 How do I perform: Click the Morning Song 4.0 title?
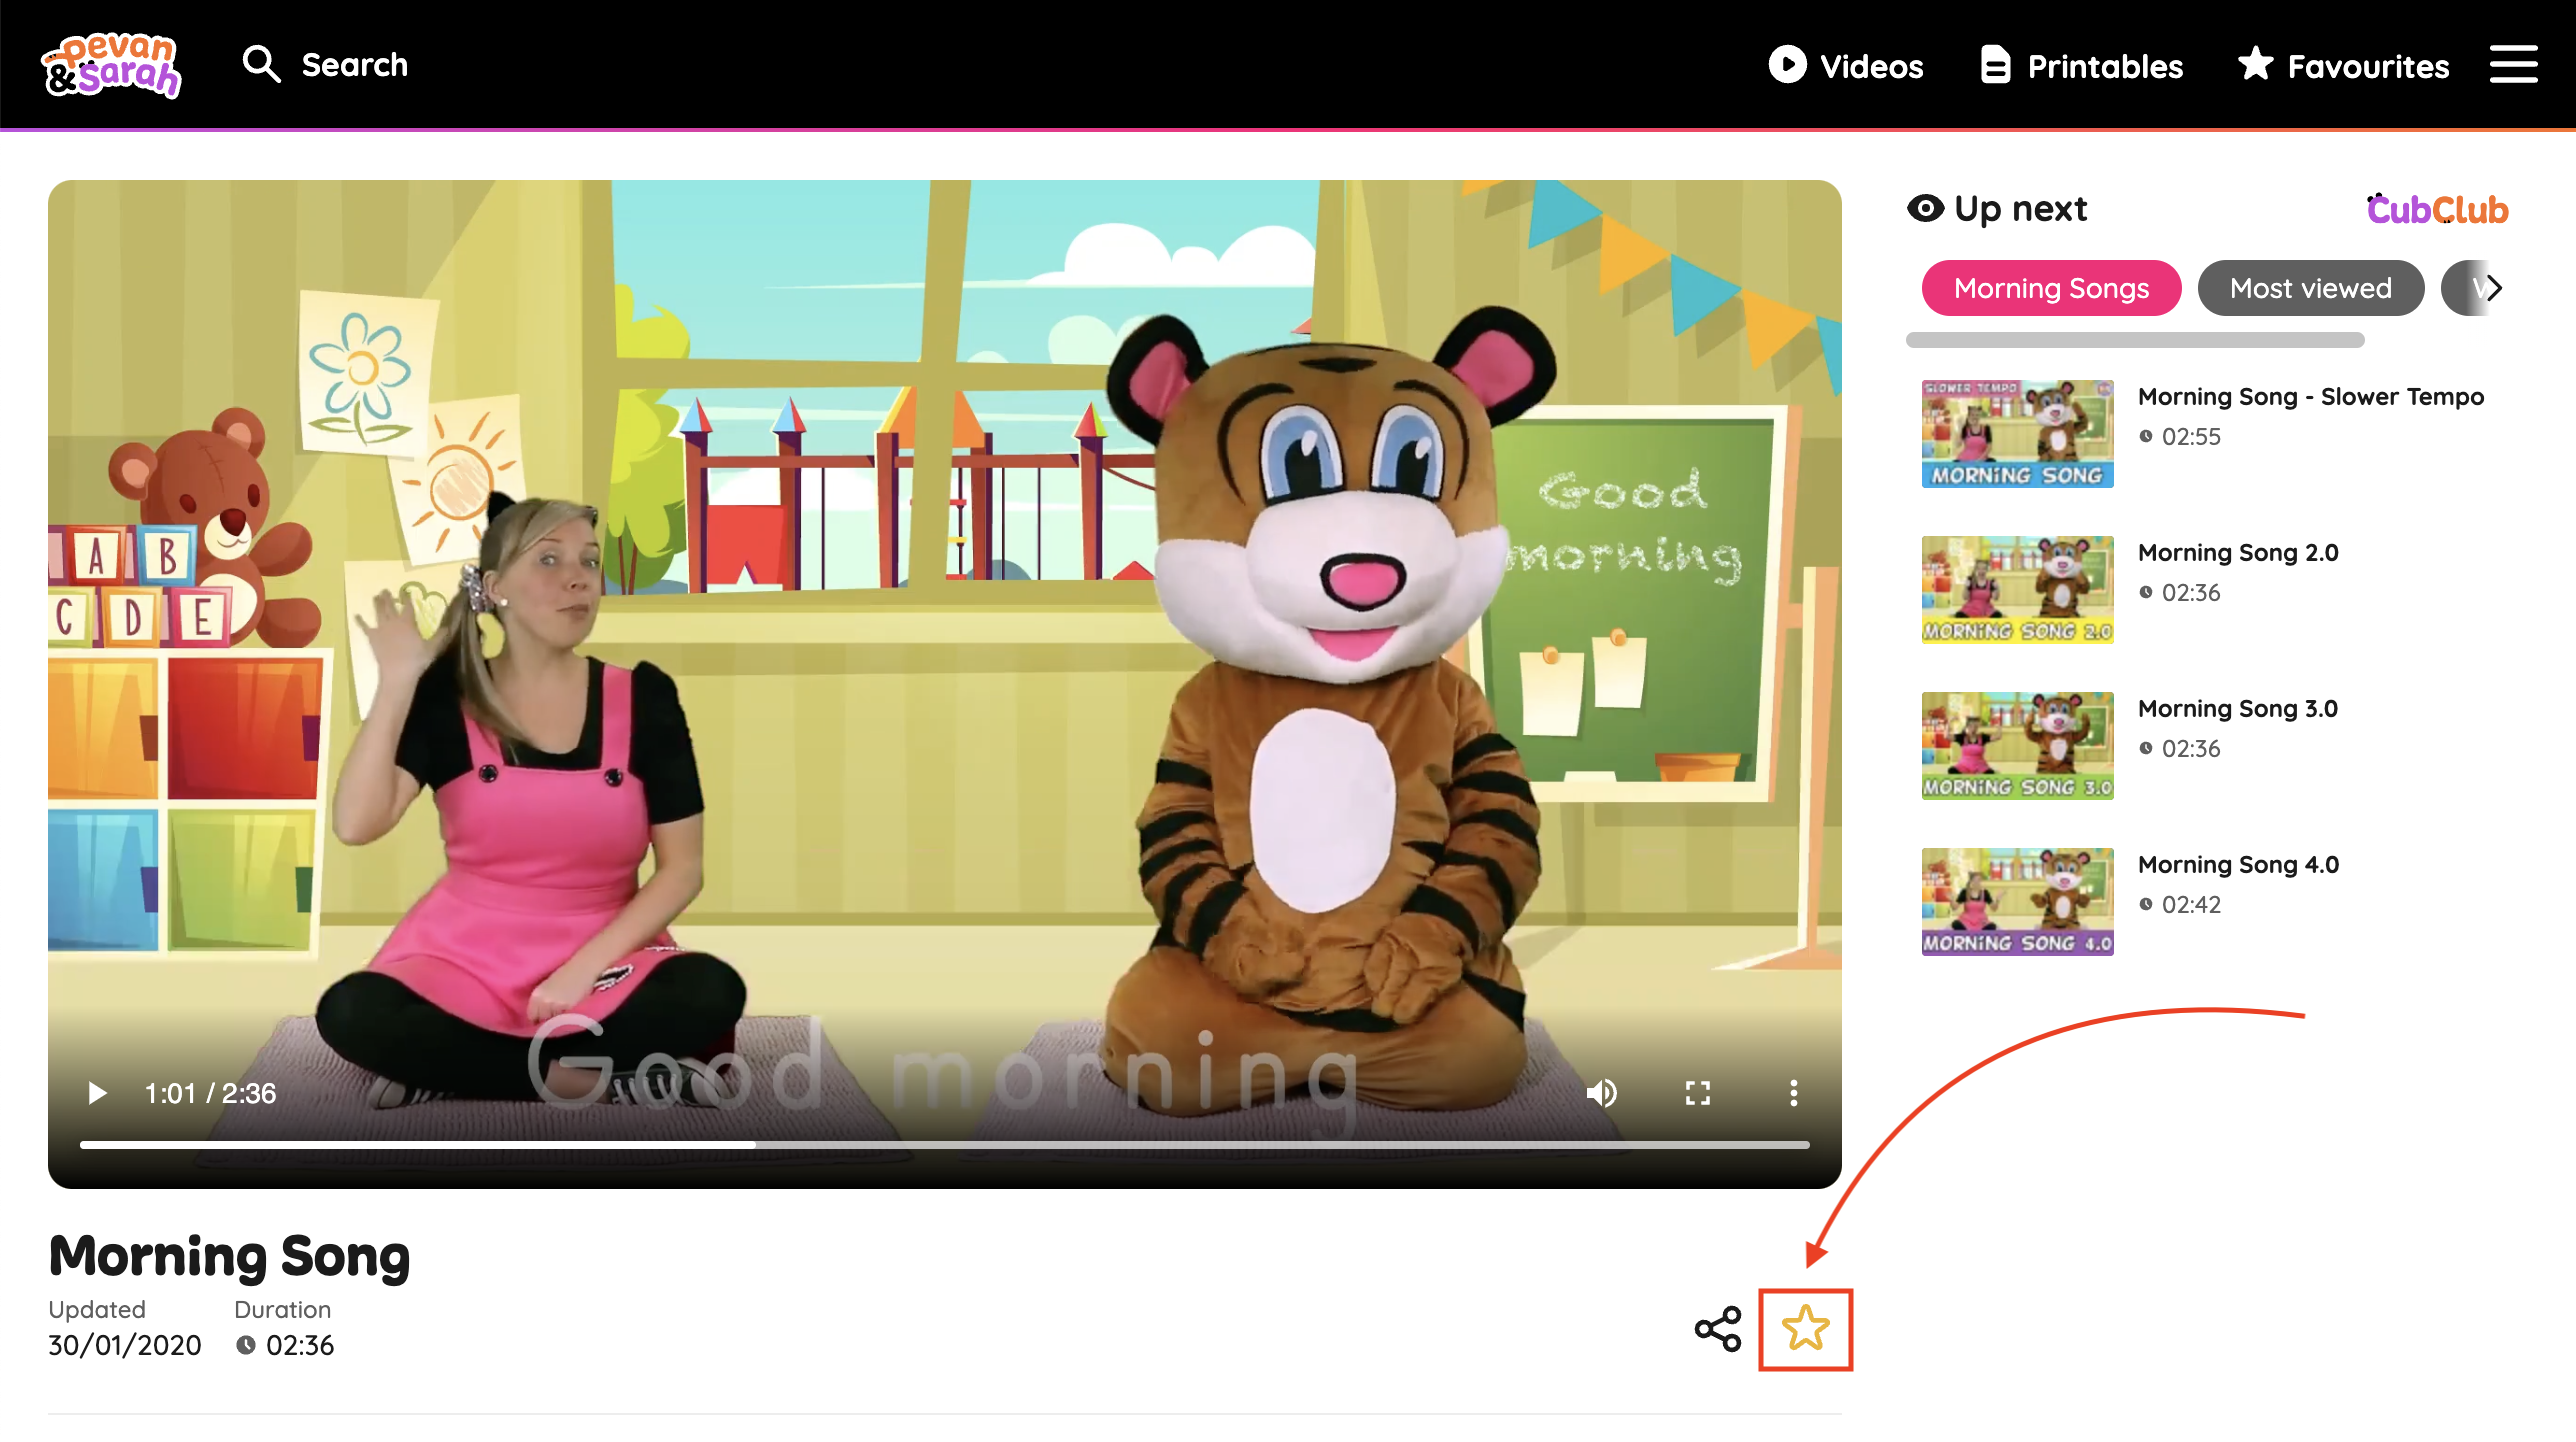2238,865
